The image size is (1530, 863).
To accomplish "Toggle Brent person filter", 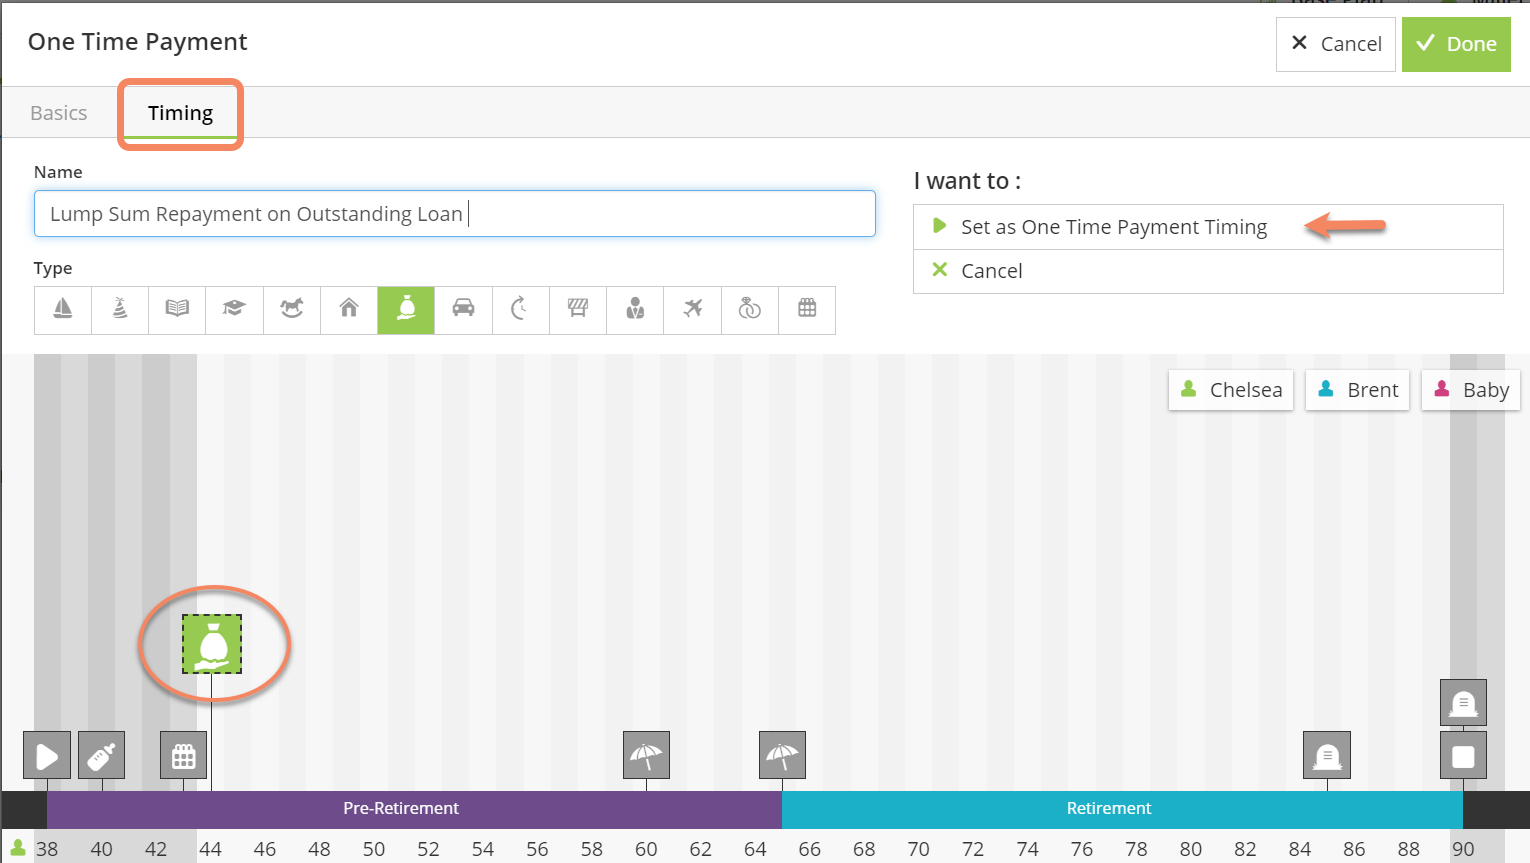I will pos(1358,390).
